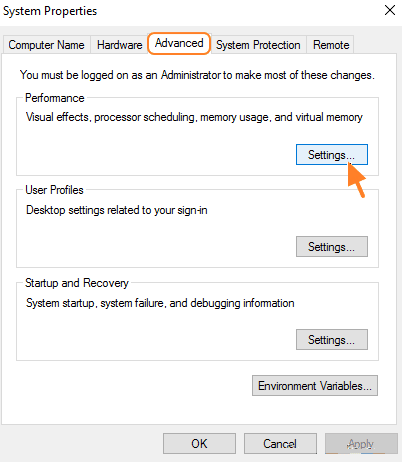Open the Hardware tab

click(x=119, y=45)
